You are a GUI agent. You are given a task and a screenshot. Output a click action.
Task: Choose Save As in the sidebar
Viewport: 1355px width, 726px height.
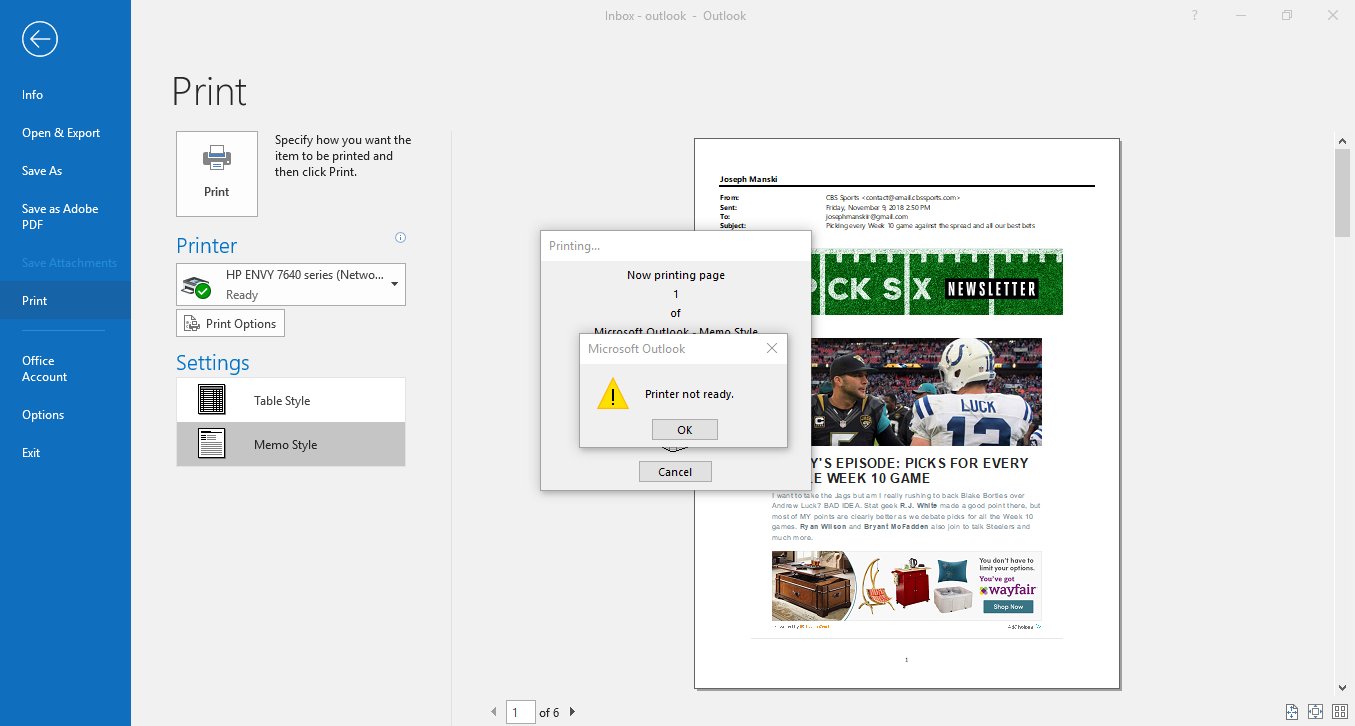(42, 171)
